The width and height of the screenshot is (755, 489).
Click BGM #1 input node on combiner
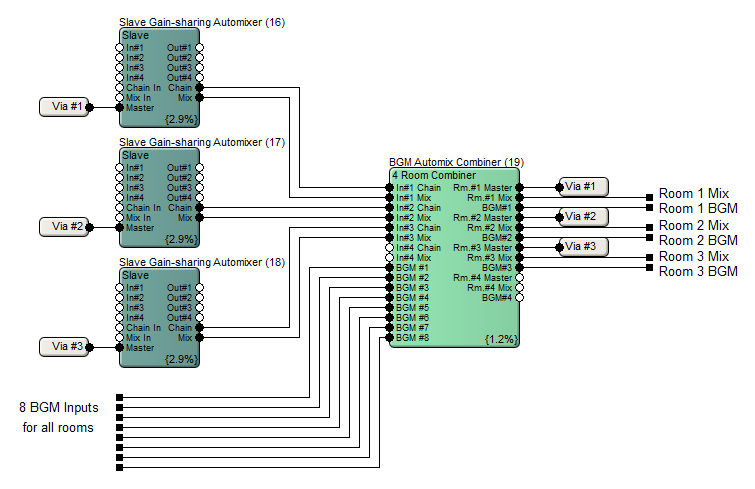pyautogui.click(x=390, y=268)
